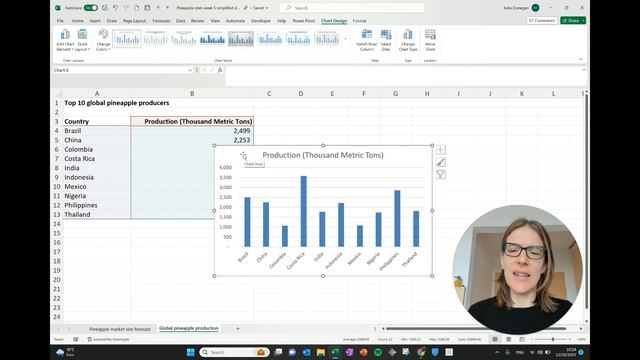
Task: Click the Philippines bar in chart
Action: click(x=397, y=218)
